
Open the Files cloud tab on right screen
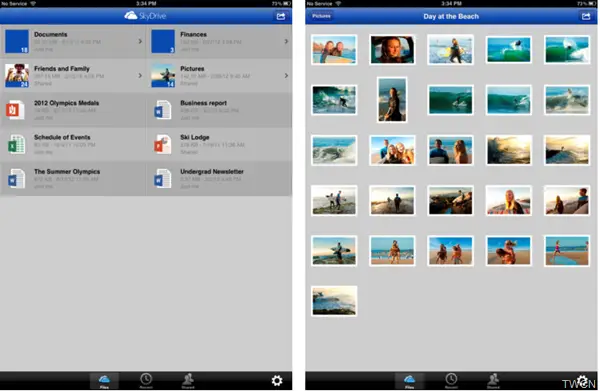click(x=409, y=381)
